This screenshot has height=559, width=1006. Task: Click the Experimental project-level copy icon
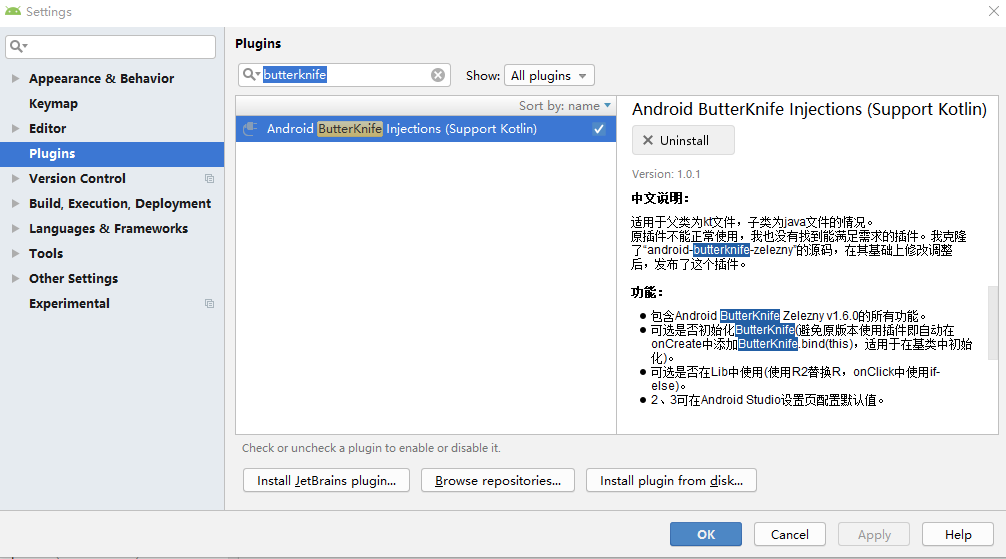(x=209, y=304)
